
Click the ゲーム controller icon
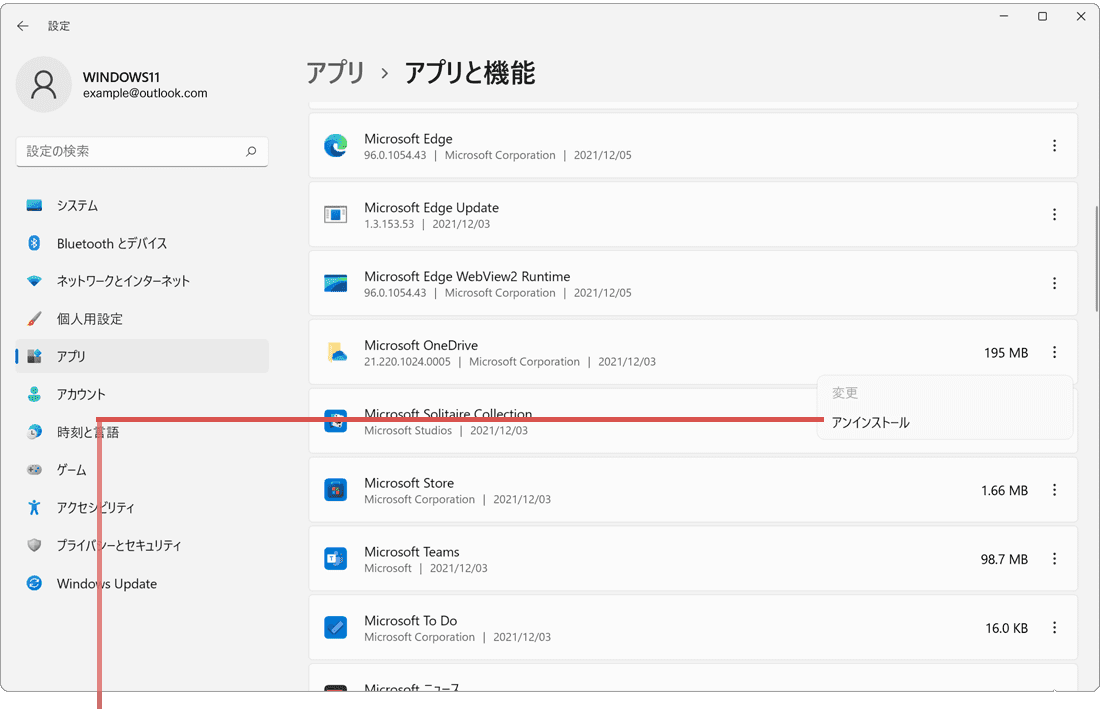pyautogui.click(x=34, y=469)
